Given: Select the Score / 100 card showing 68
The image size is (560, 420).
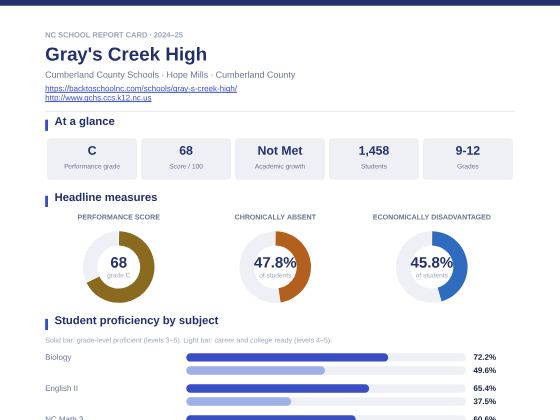Looking at the screenshot, I should [186, 159].
